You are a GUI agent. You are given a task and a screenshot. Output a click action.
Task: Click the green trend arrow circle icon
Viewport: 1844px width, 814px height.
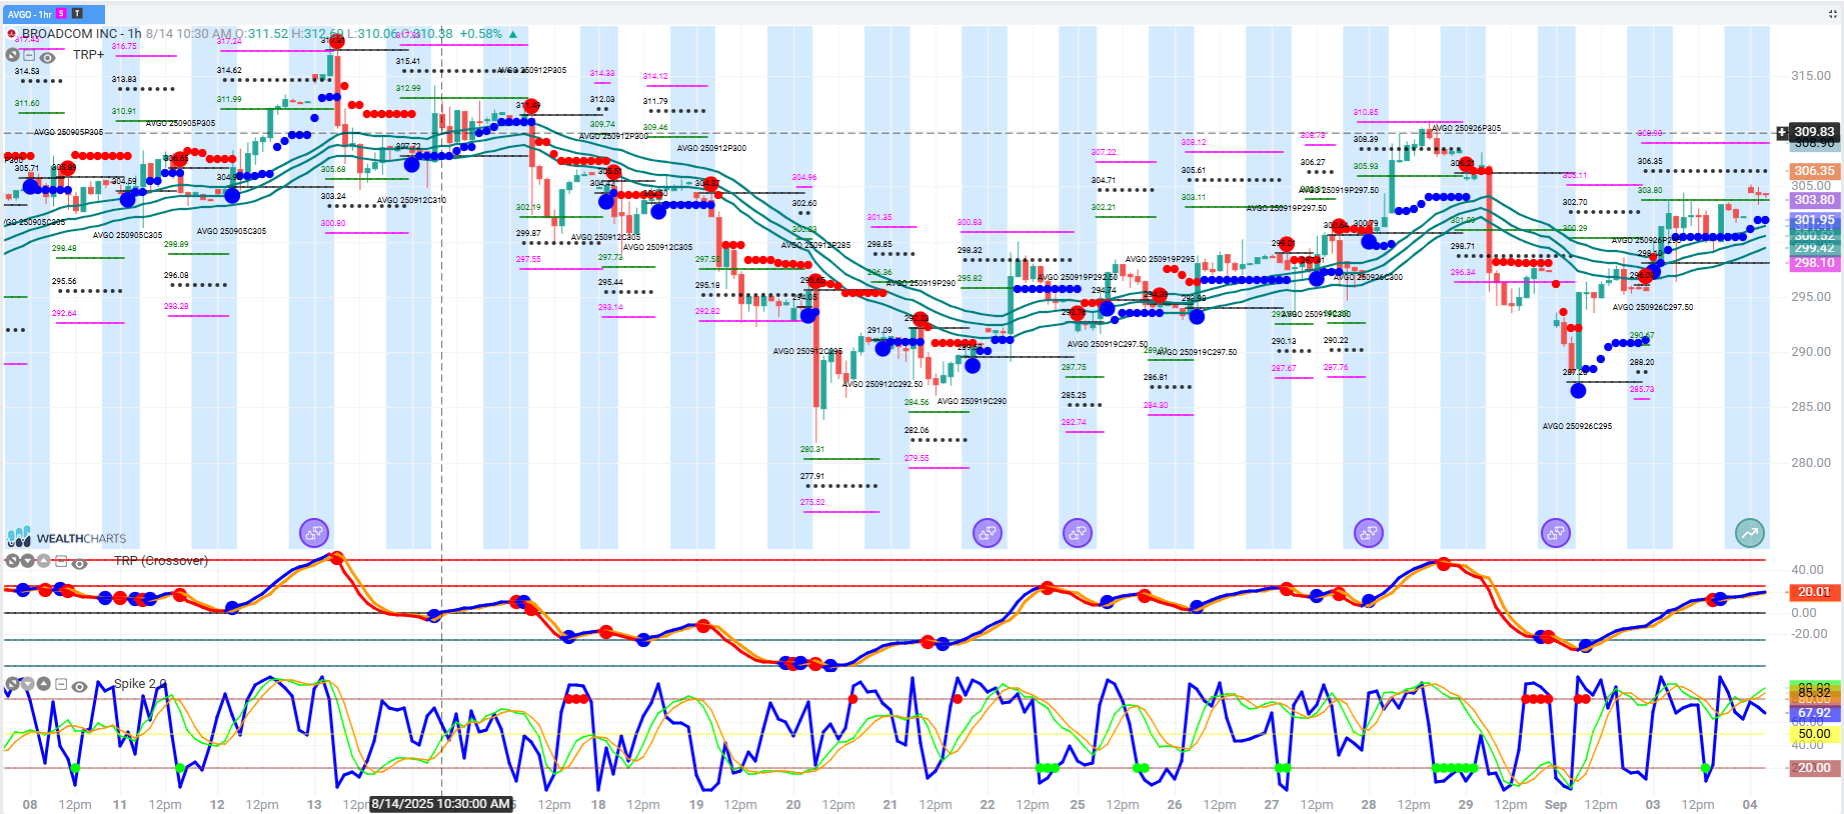(1750, 533)
